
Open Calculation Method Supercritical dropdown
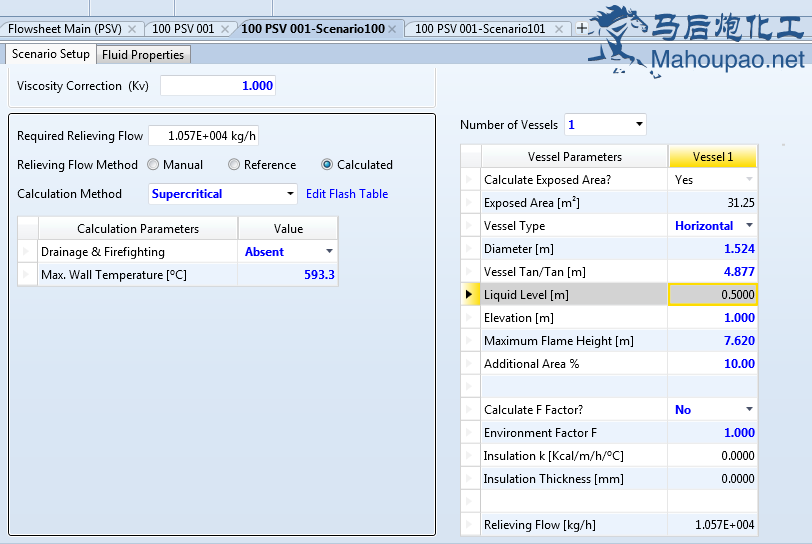[290, 194]
